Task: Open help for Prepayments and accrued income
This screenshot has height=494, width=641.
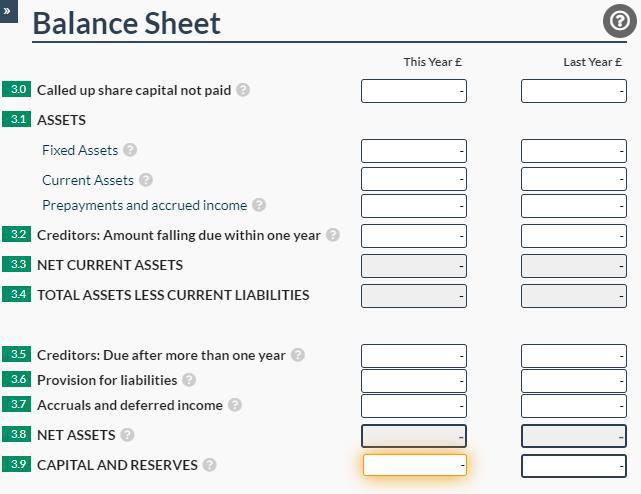Action: click(259, 204)
